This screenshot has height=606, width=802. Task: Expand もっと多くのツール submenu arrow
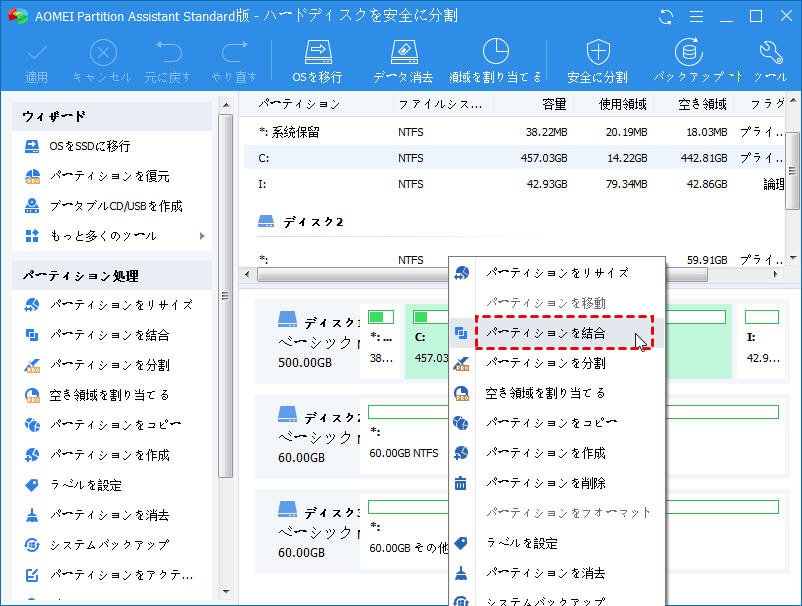202,236
